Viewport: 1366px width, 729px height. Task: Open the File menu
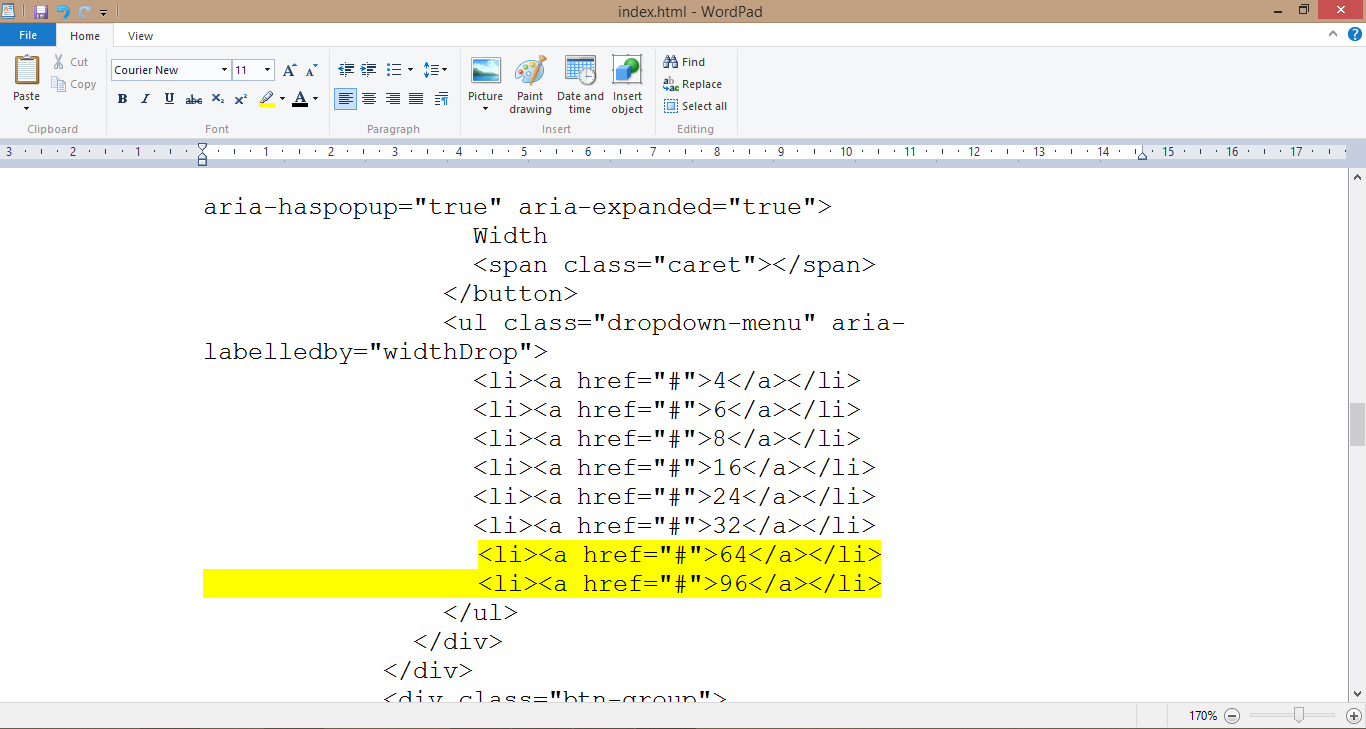coord(28,34)
